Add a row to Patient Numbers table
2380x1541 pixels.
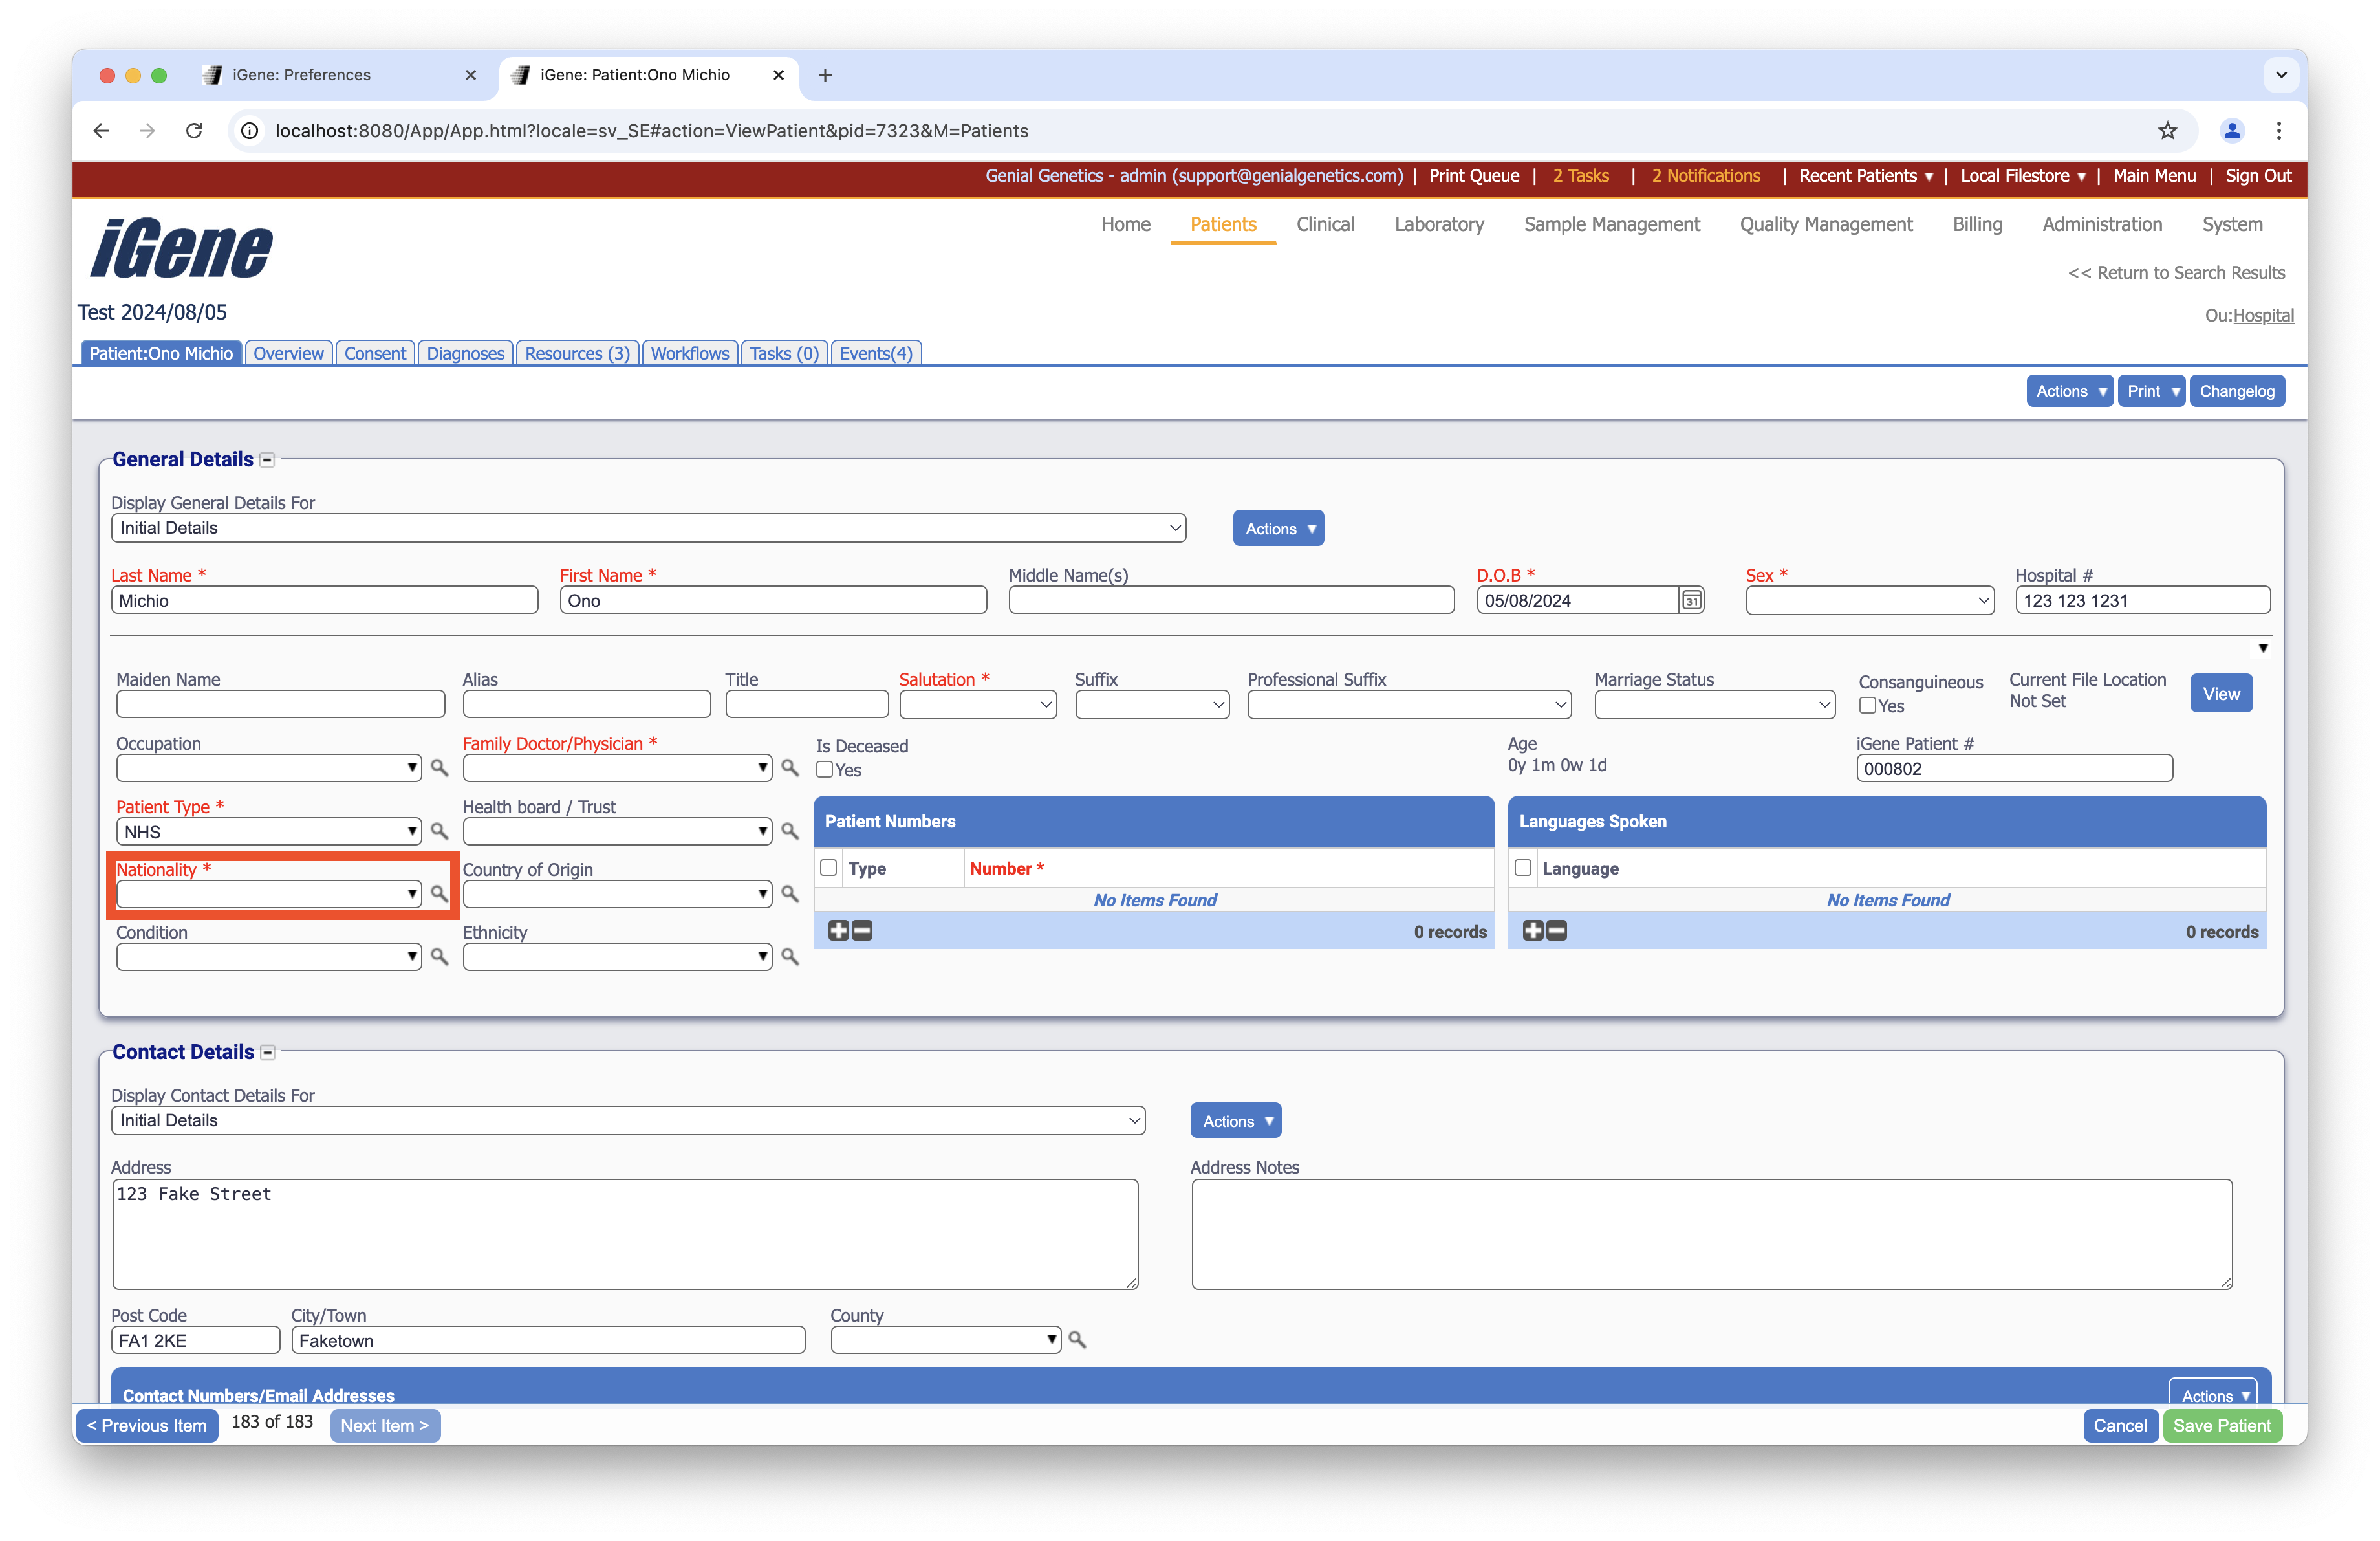coord(838,931)
